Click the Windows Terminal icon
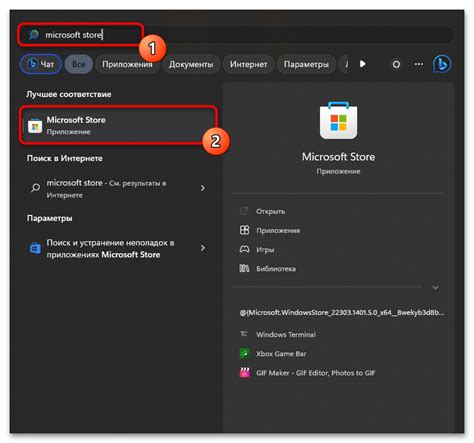Viewport: 474px width, 443px height. 244,334
